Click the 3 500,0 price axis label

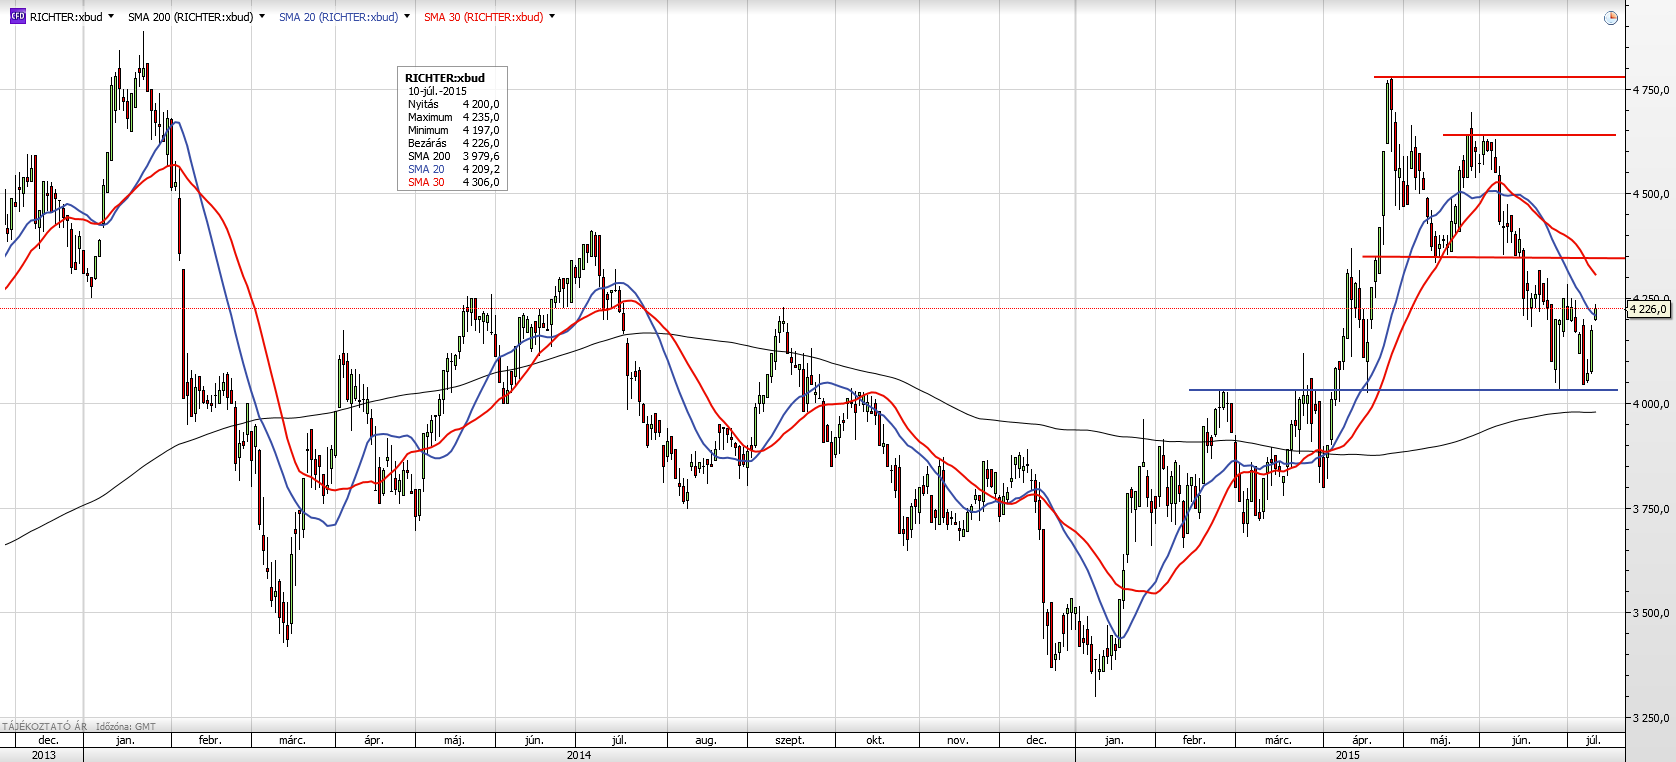(1651, 613)
